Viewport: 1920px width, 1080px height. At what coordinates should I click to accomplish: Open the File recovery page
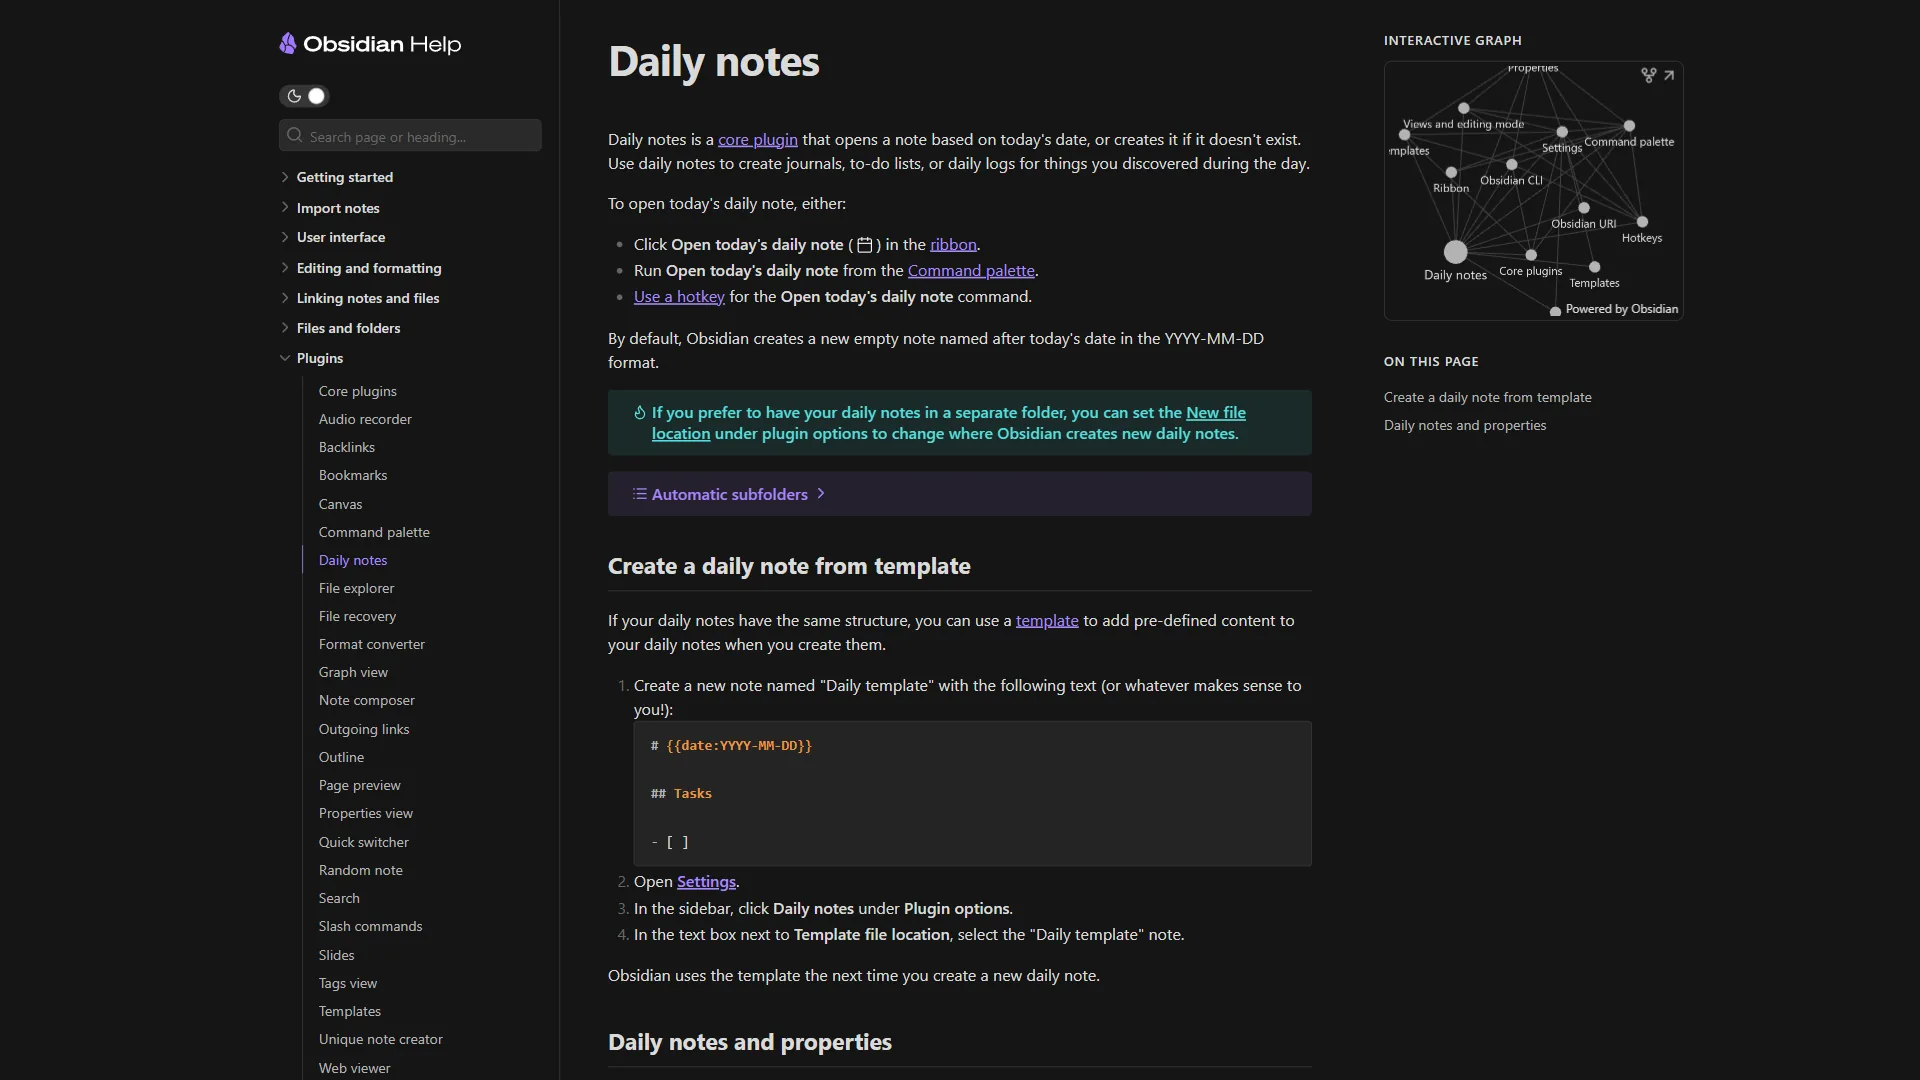357,616
